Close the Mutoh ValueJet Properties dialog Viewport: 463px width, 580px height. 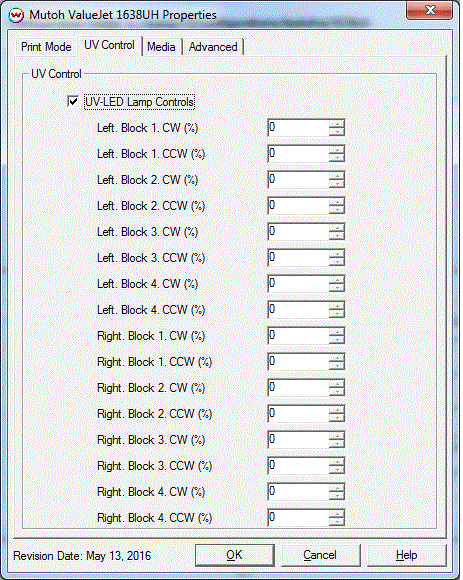coord(429,10)
